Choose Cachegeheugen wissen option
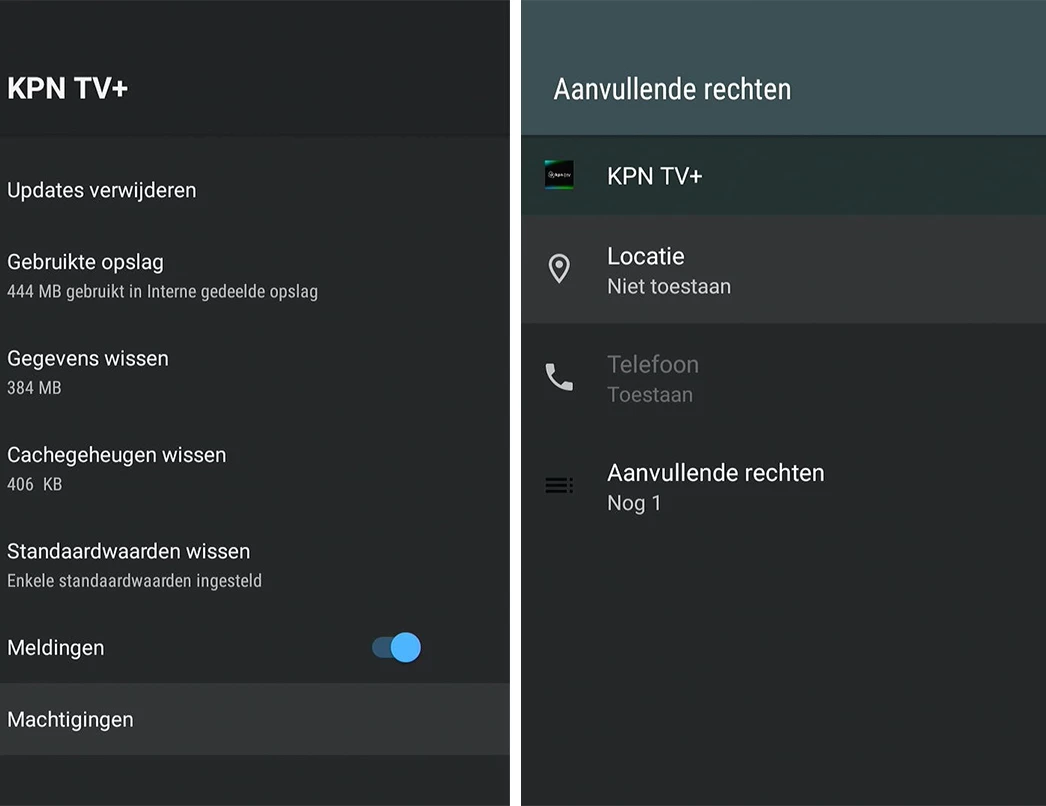 [x=255, y=468]
